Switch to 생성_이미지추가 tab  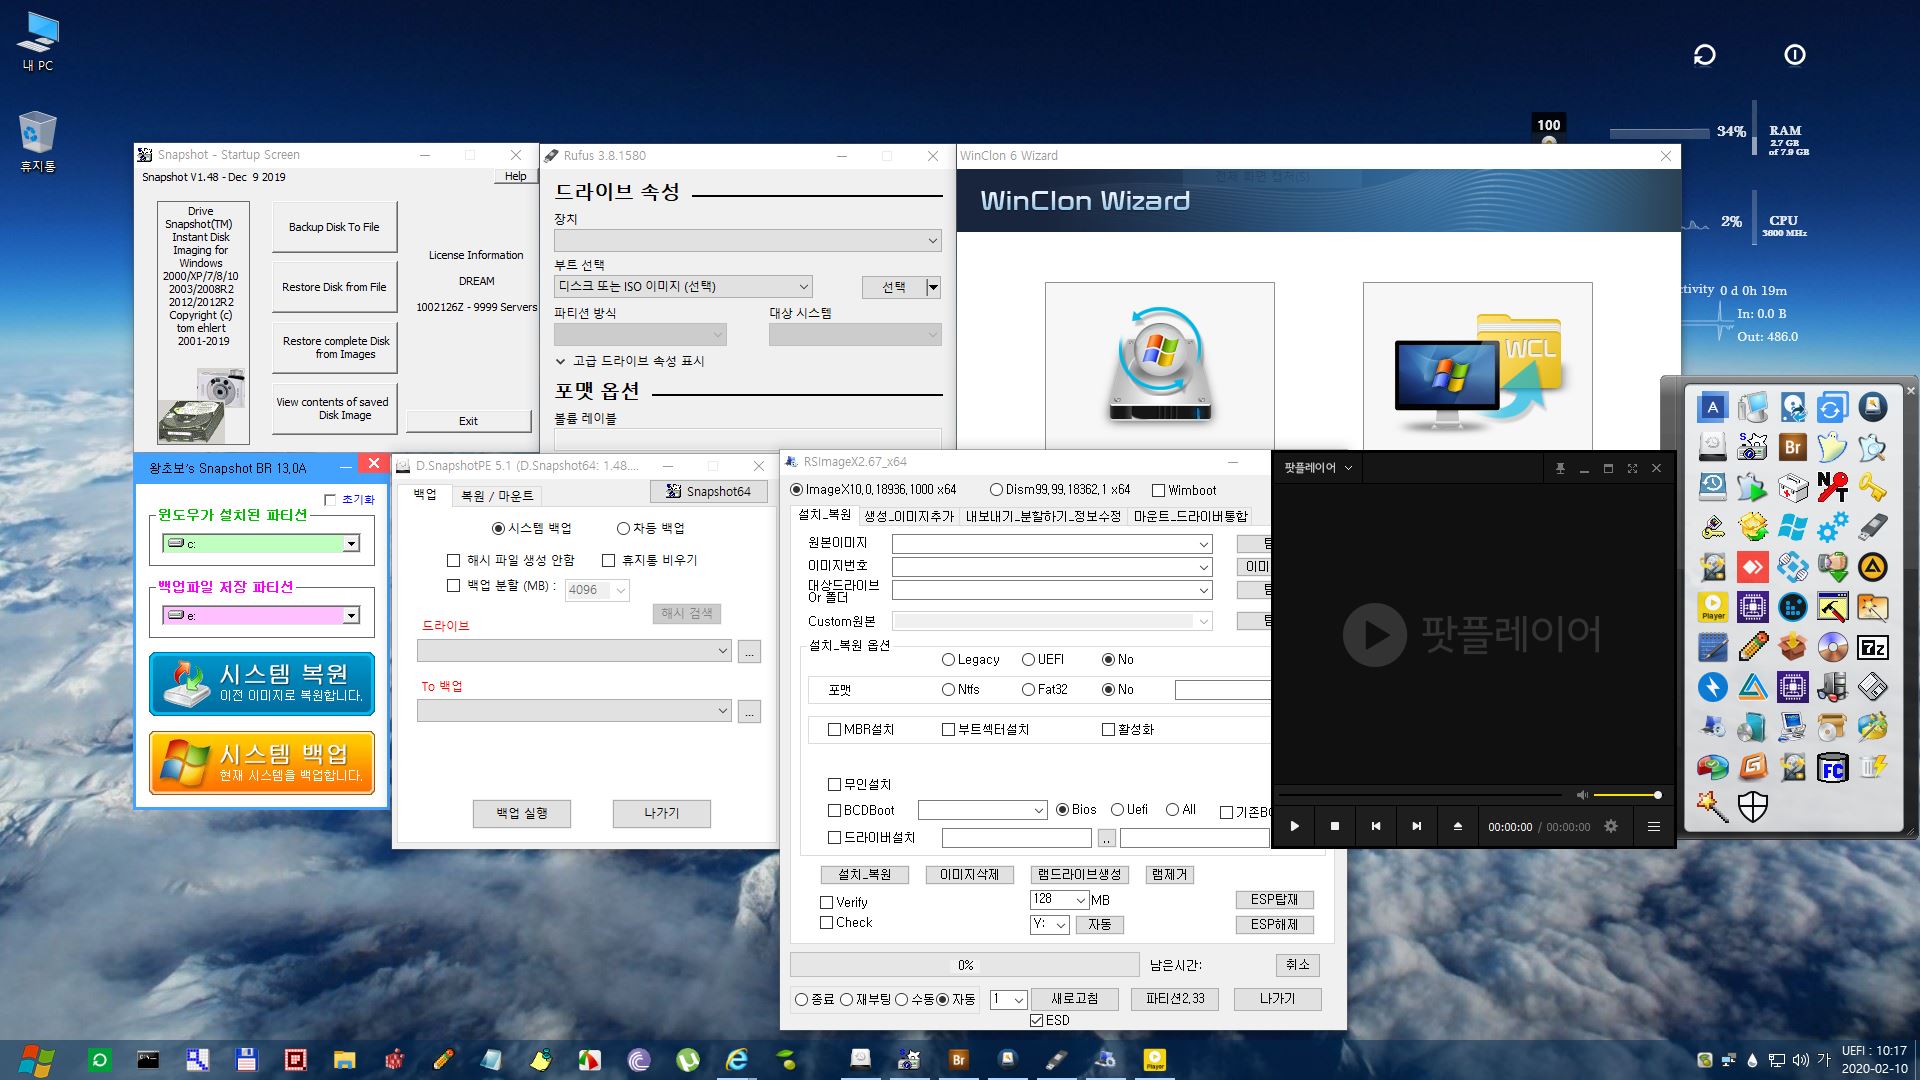(x=909, y=516)
